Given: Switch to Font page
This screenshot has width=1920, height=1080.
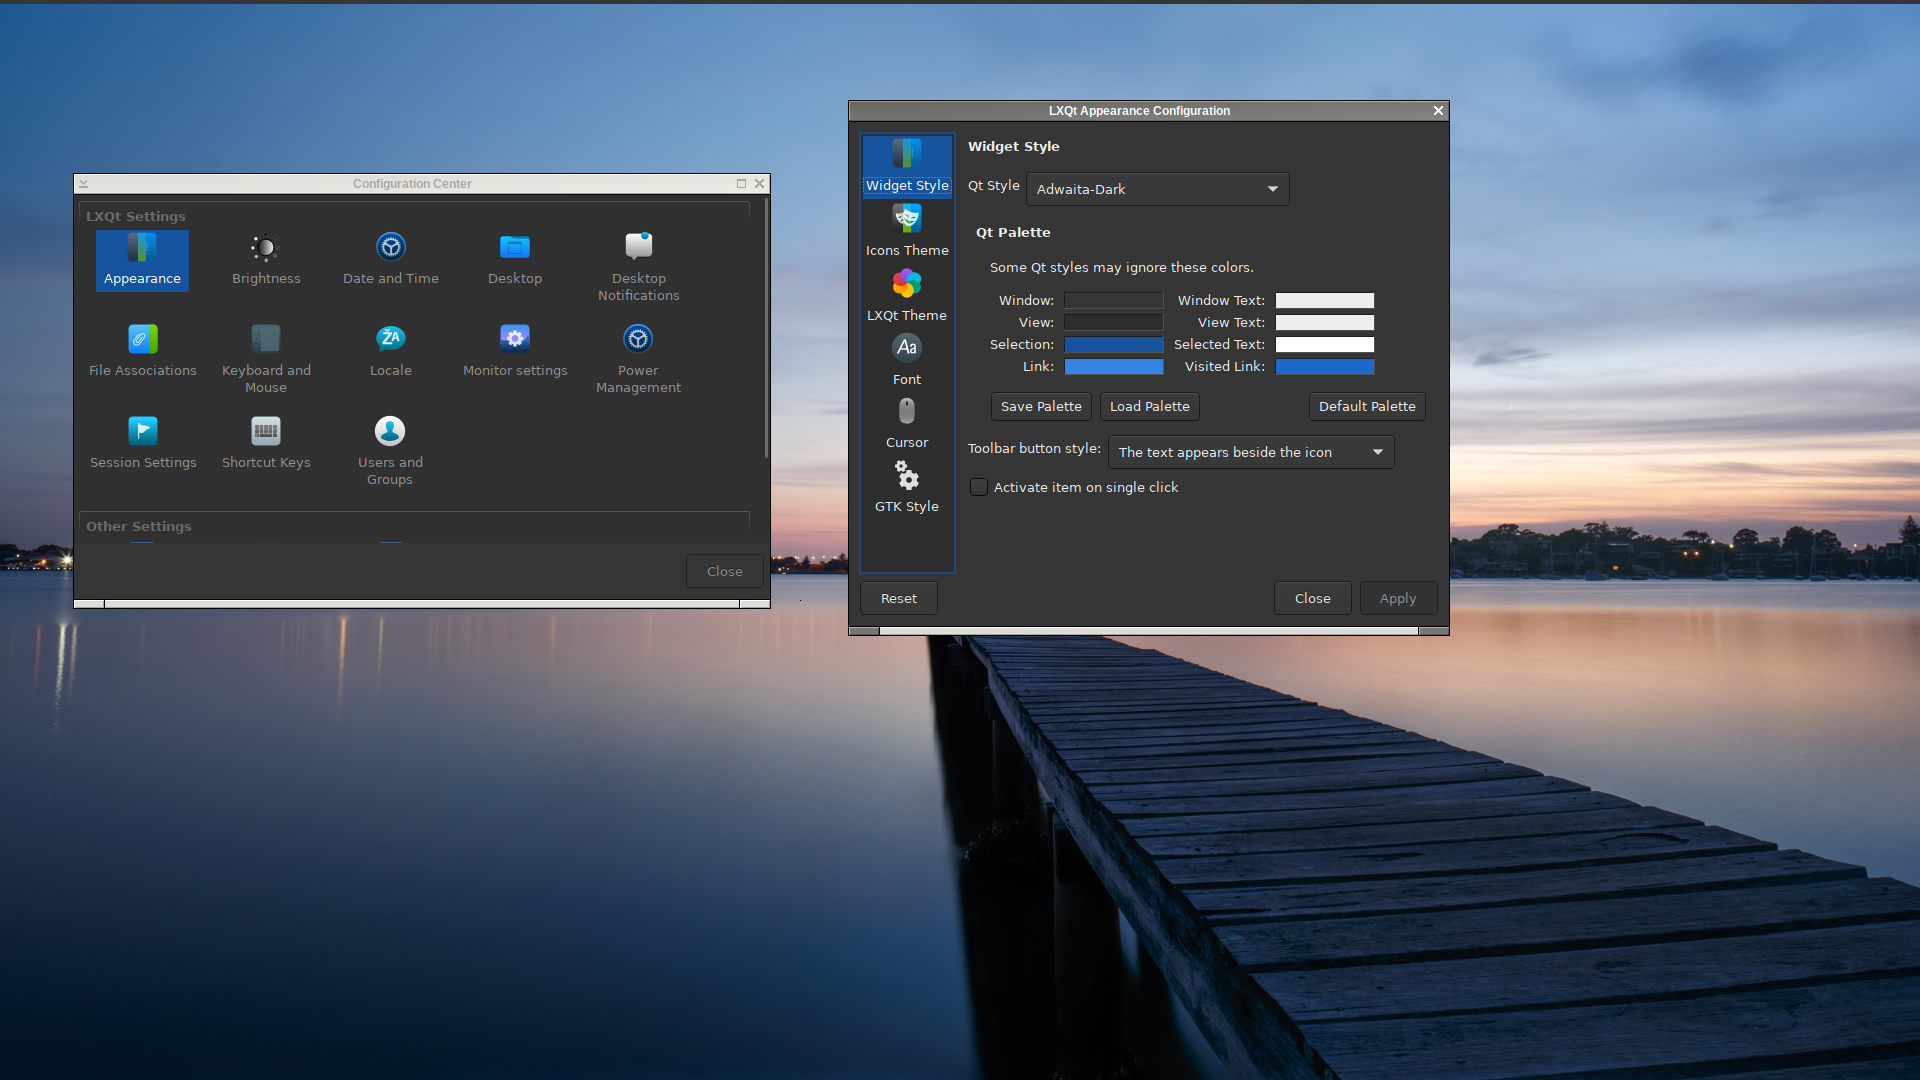Looking at the screenshot, I should (x=907, y=360).
